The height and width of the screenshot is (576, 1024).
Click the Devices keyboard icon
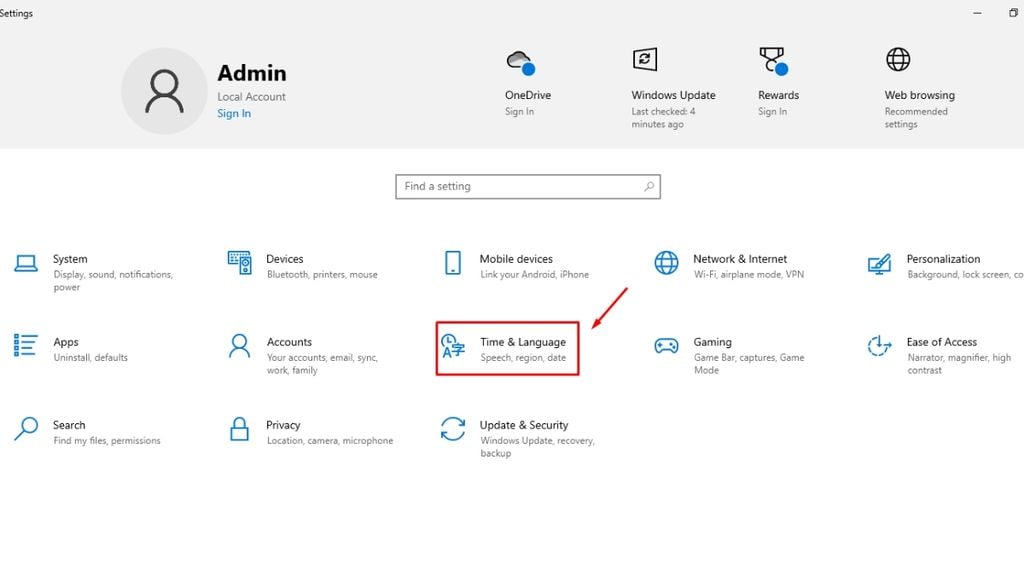(x=239, y=263)
